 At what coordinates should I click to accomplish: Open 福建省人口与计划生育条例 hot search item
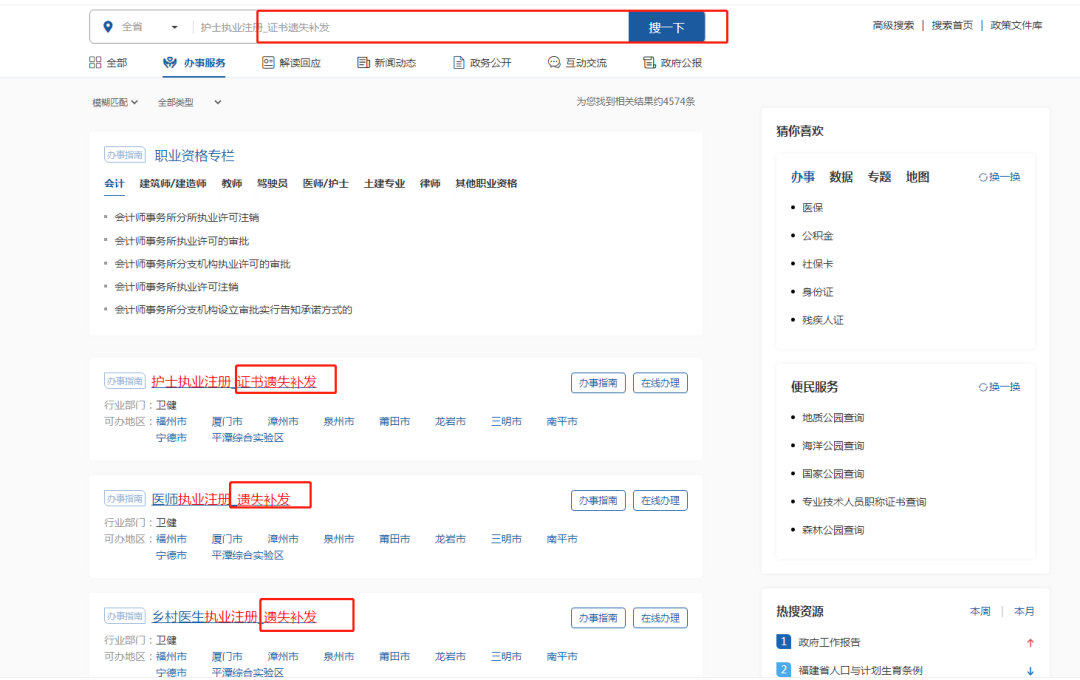click(860, 670)
